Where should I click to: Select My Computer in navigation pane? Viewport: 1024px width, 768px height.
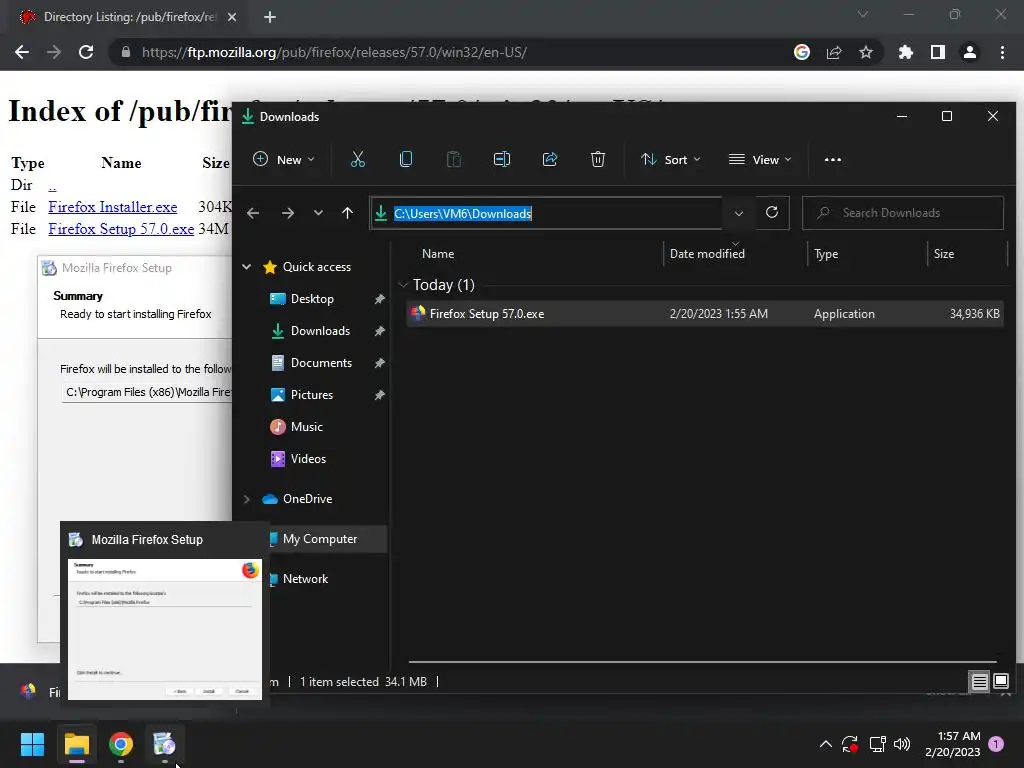[x=320, y=539]
